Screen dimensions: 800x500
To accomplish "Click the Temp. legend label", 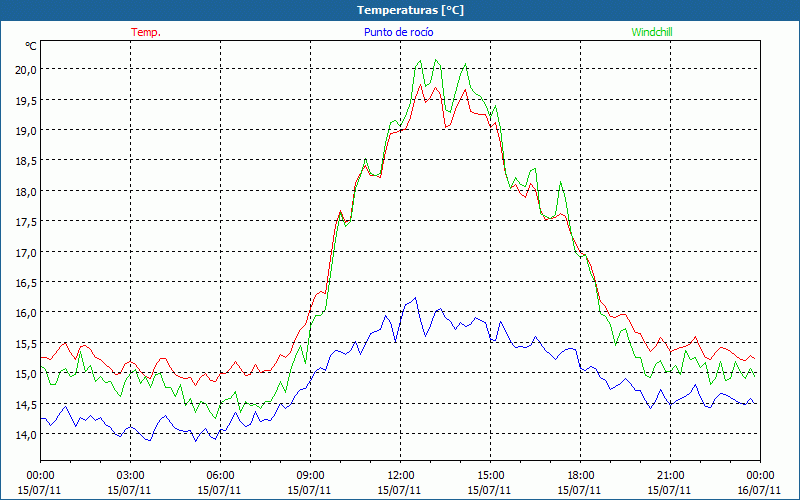I will click(x=146, y=32).
